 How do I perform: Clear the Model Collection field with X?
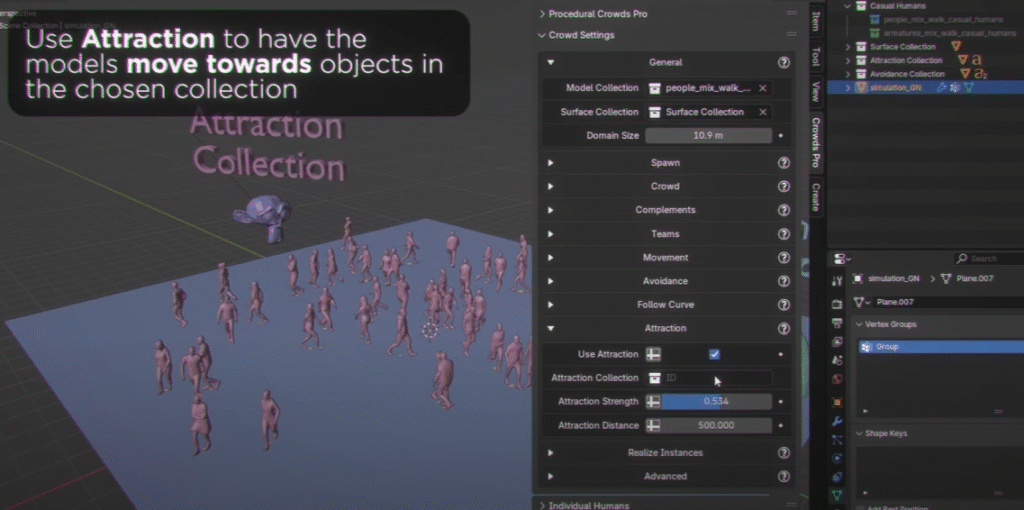763,88
